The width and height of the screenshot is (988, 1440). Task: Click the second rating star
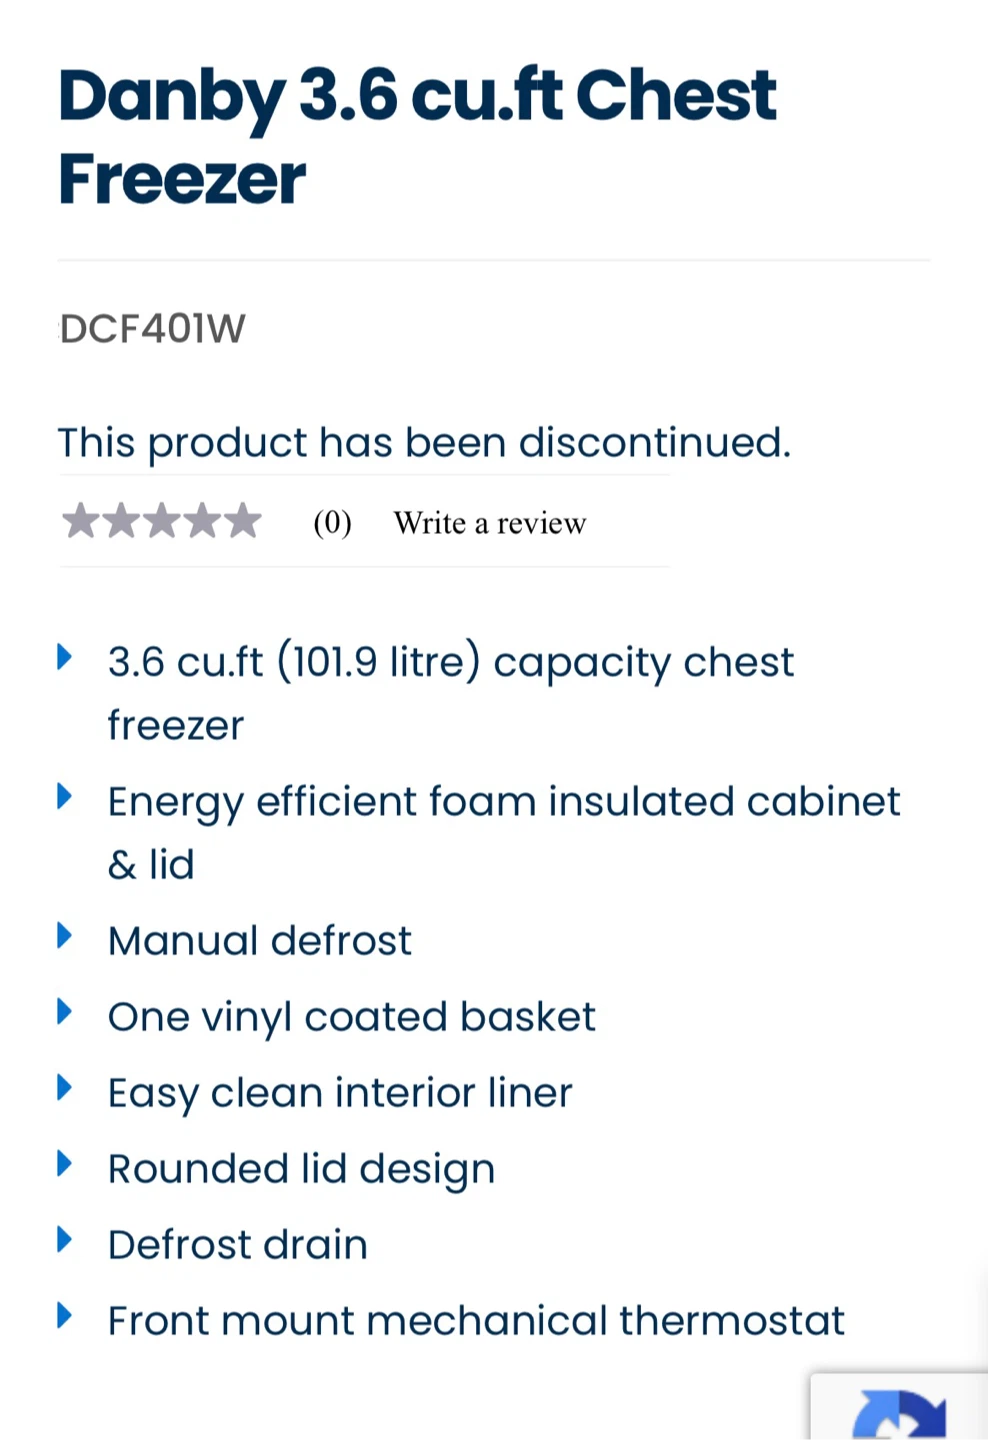(x=121, y=521)
